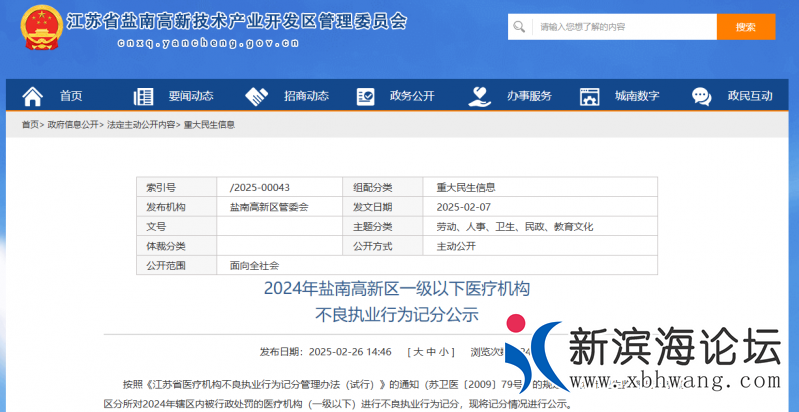The width and height of the screenshot is (799, 412).
Task: Click the house icon for 首页
Action: (33, 96)
